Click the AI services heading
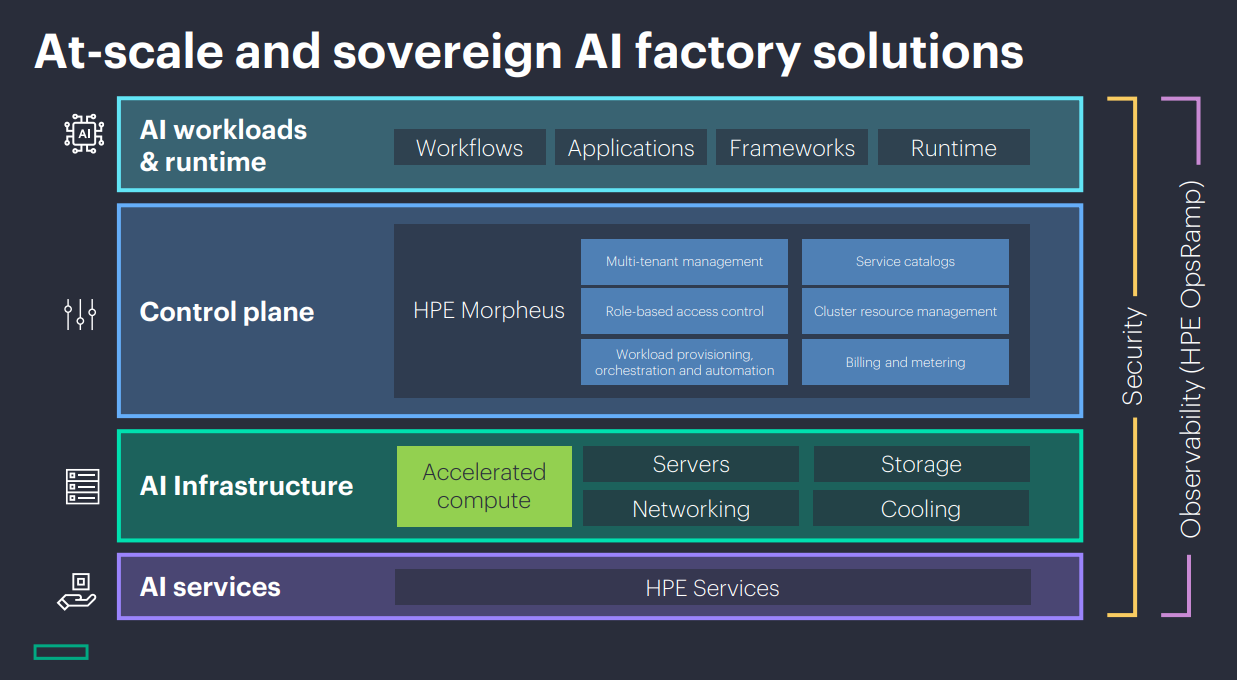Image resolution: width=1237 pixels, height=680 pixels. point(210,587)
